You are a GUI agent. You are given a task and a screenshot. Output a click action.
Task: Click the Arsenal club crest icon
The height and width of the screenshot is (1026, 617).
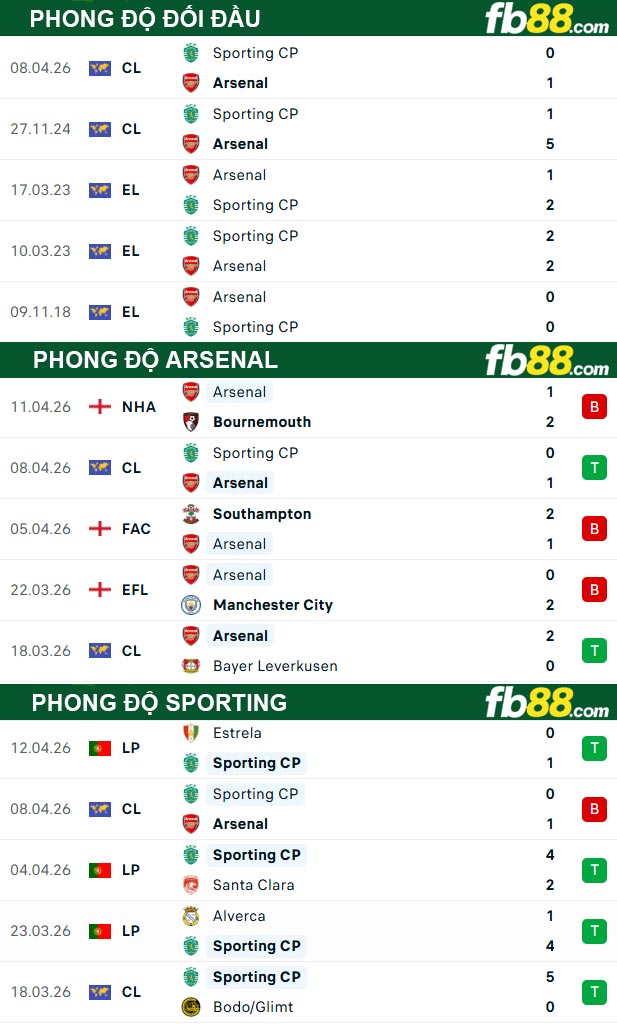(190, 83)
